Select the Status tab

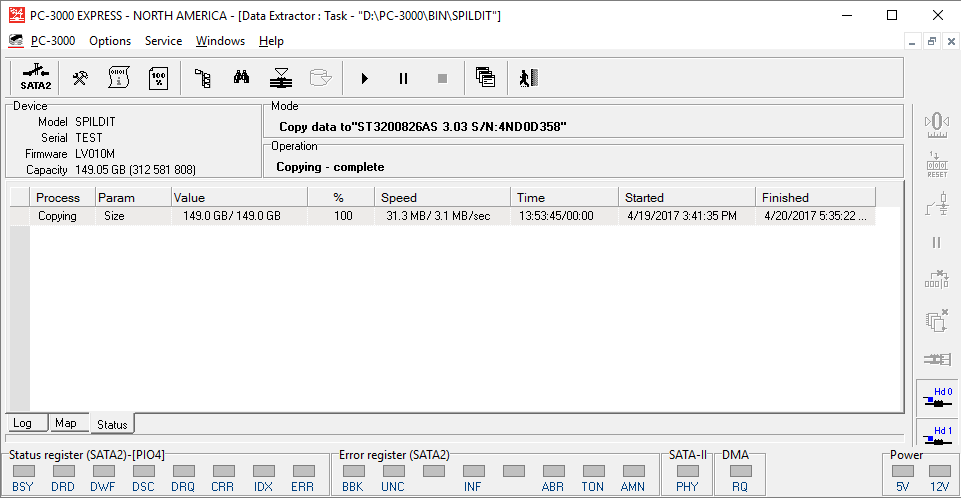click(112, 424)
